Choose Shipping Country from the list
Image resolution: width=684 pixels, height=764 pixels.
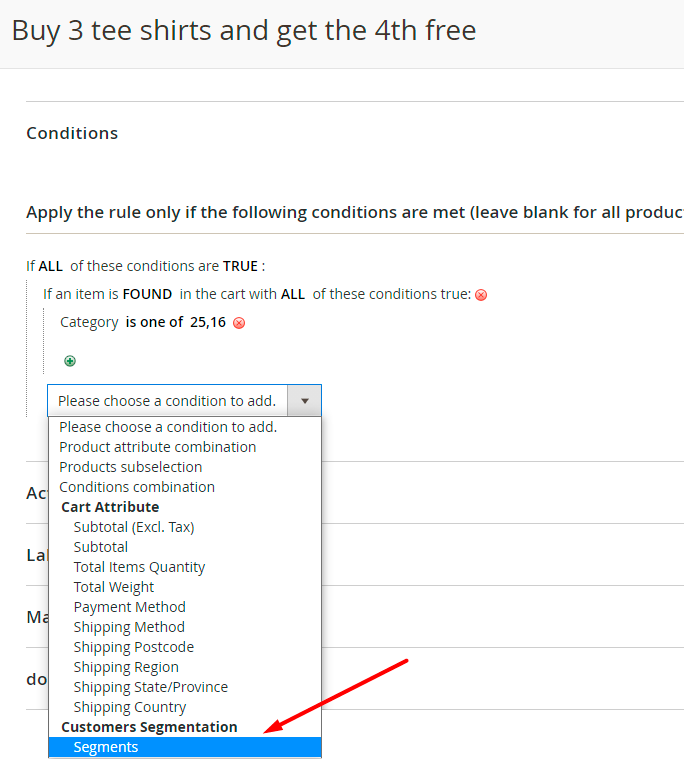pos(130,707)
